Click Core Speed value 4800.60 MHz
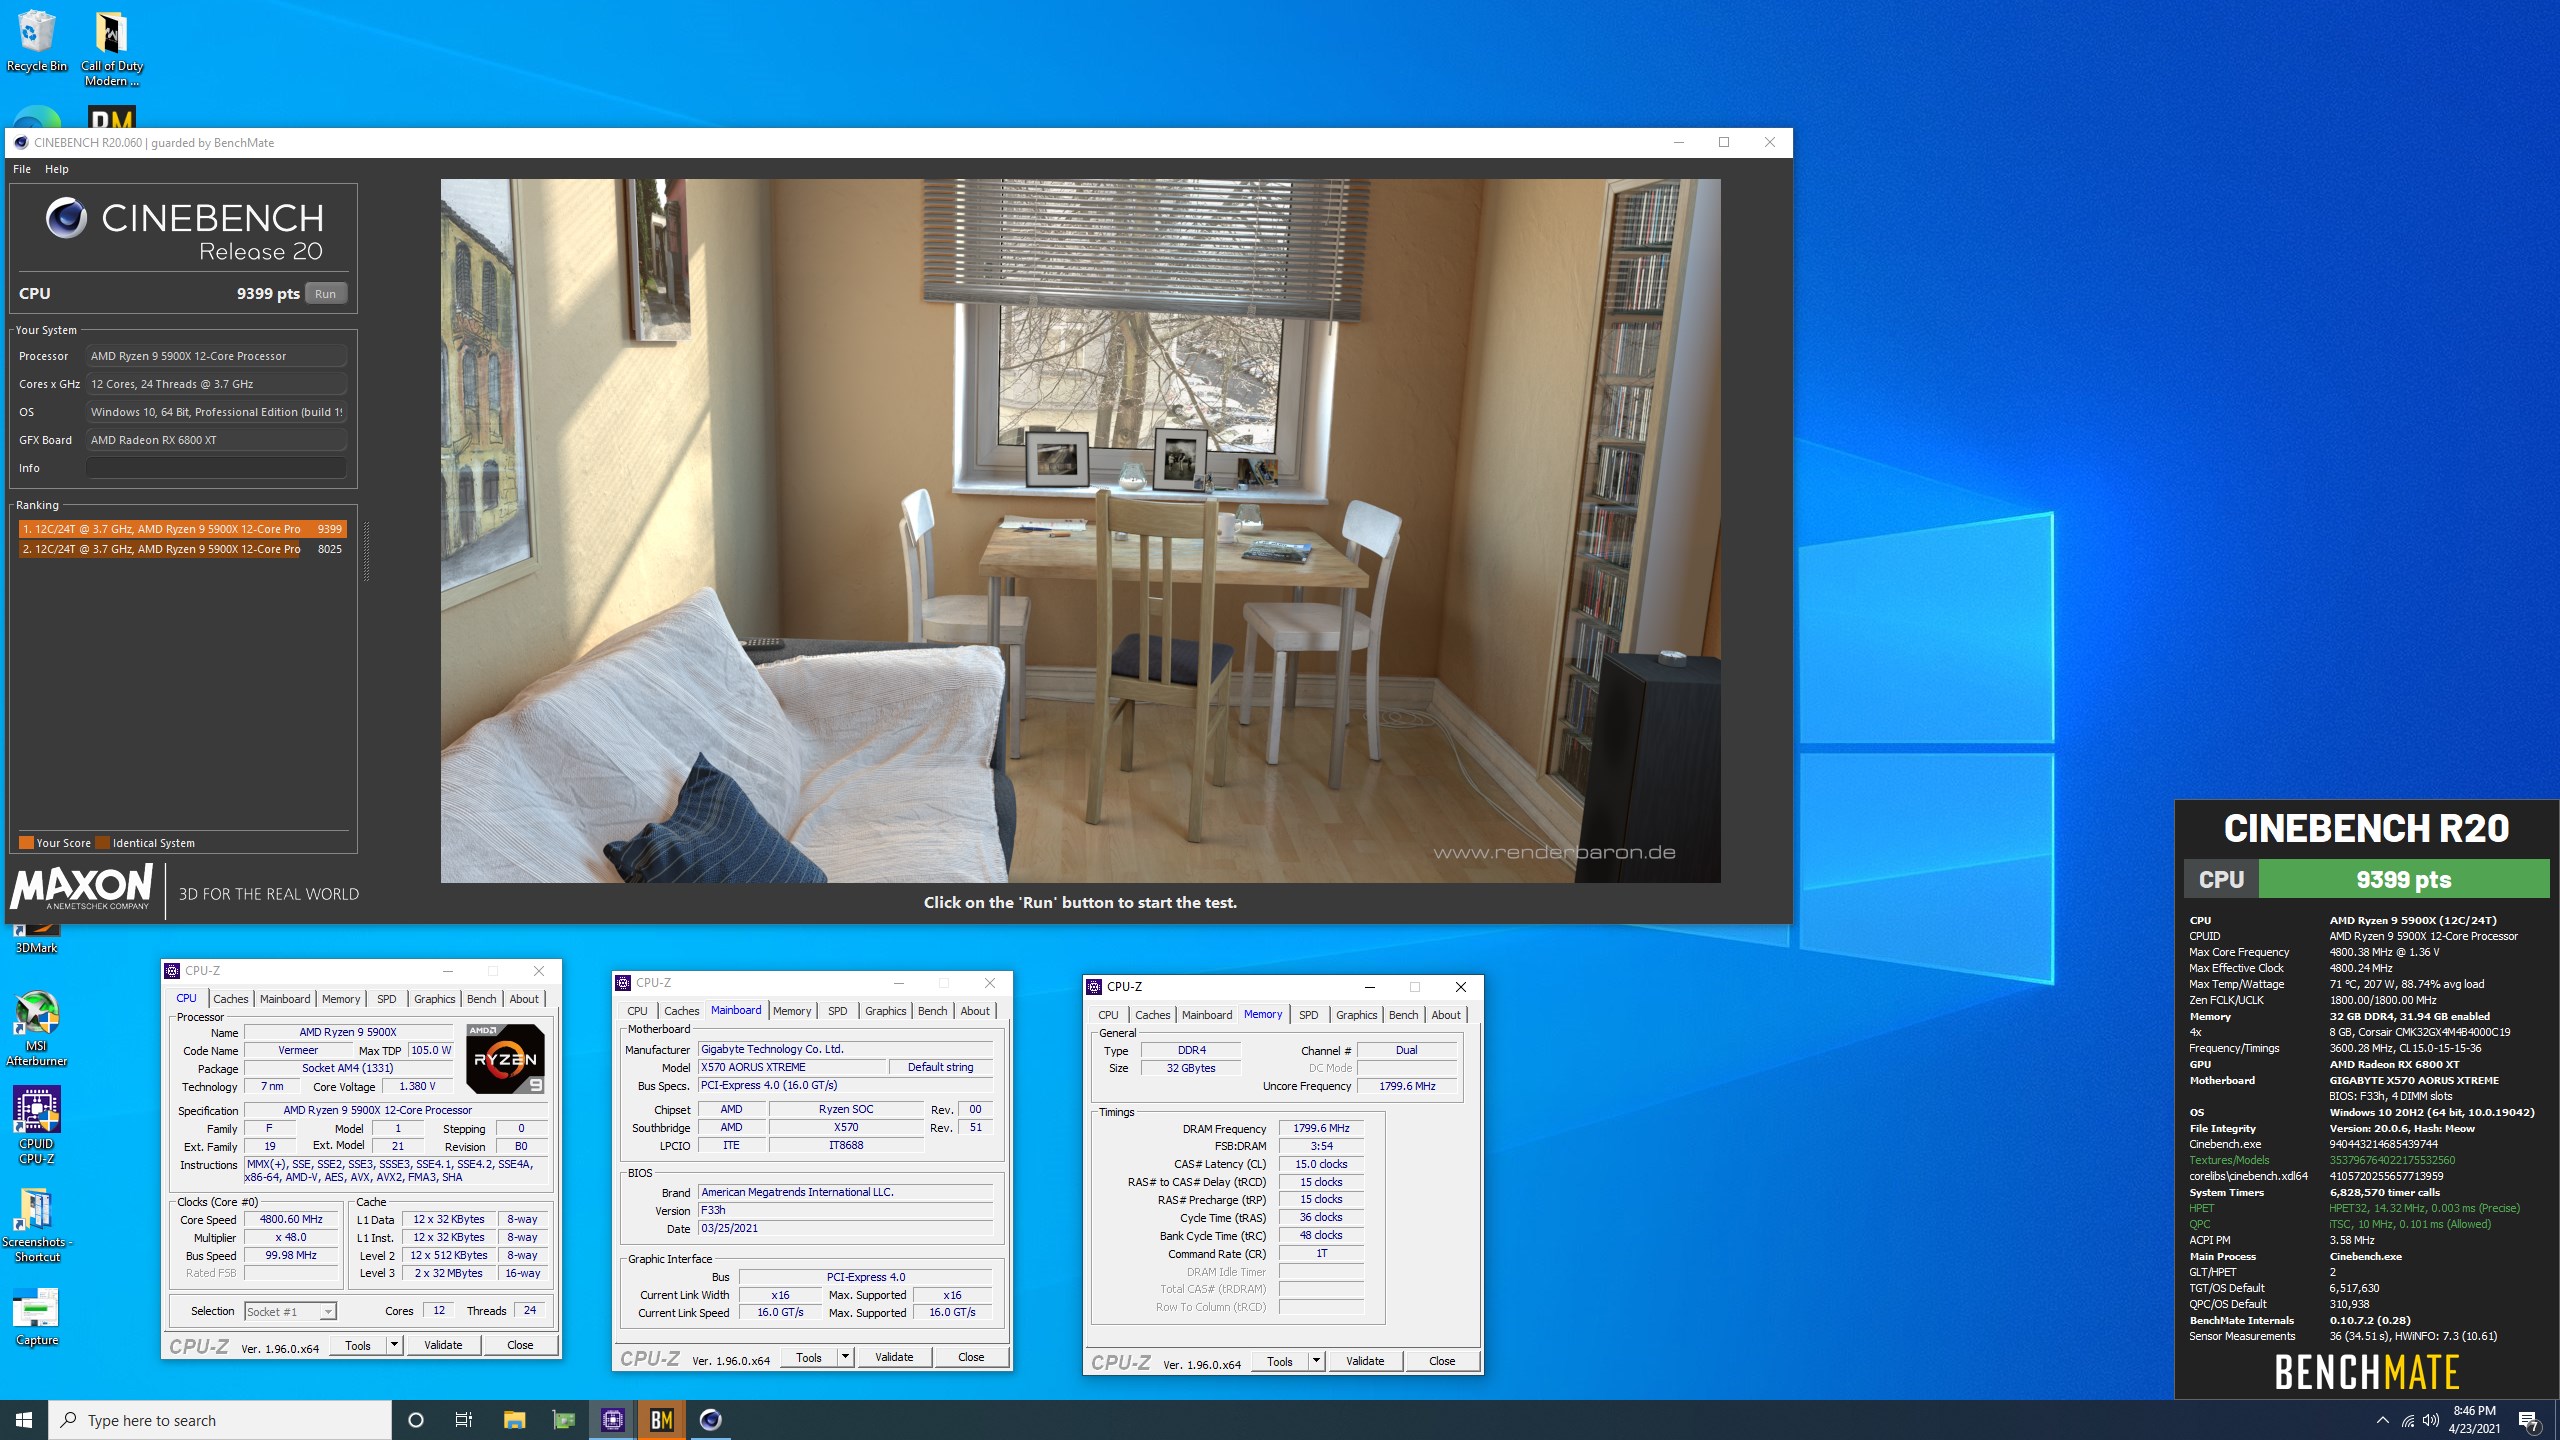The width and height of the screenshot is (2560, 1440). click(291, 1219)
